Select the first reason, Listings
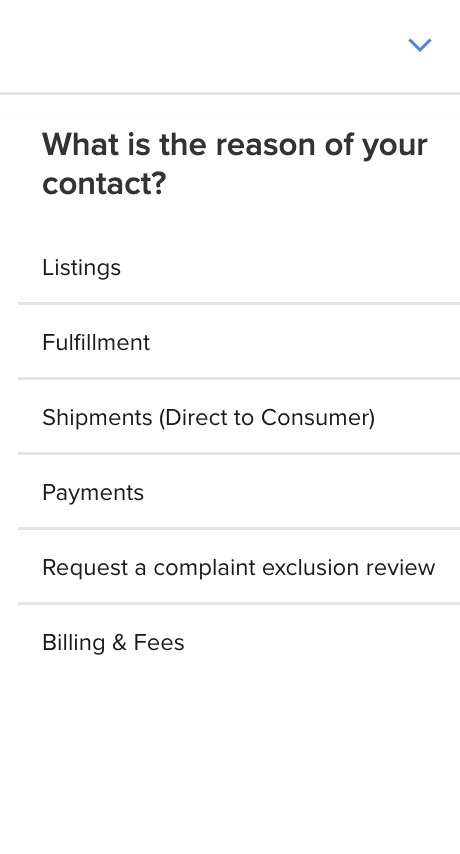Screen dimensions: 460x854 (239, 267)
